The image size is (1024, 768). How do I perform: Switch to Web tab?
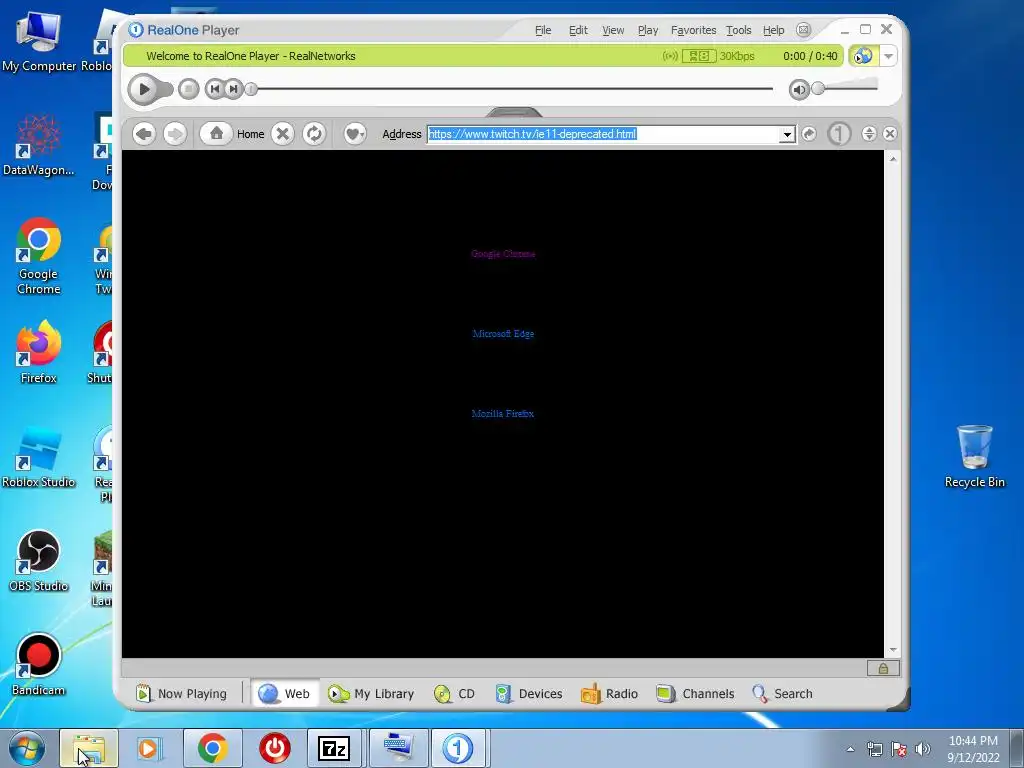pos(284,694)
